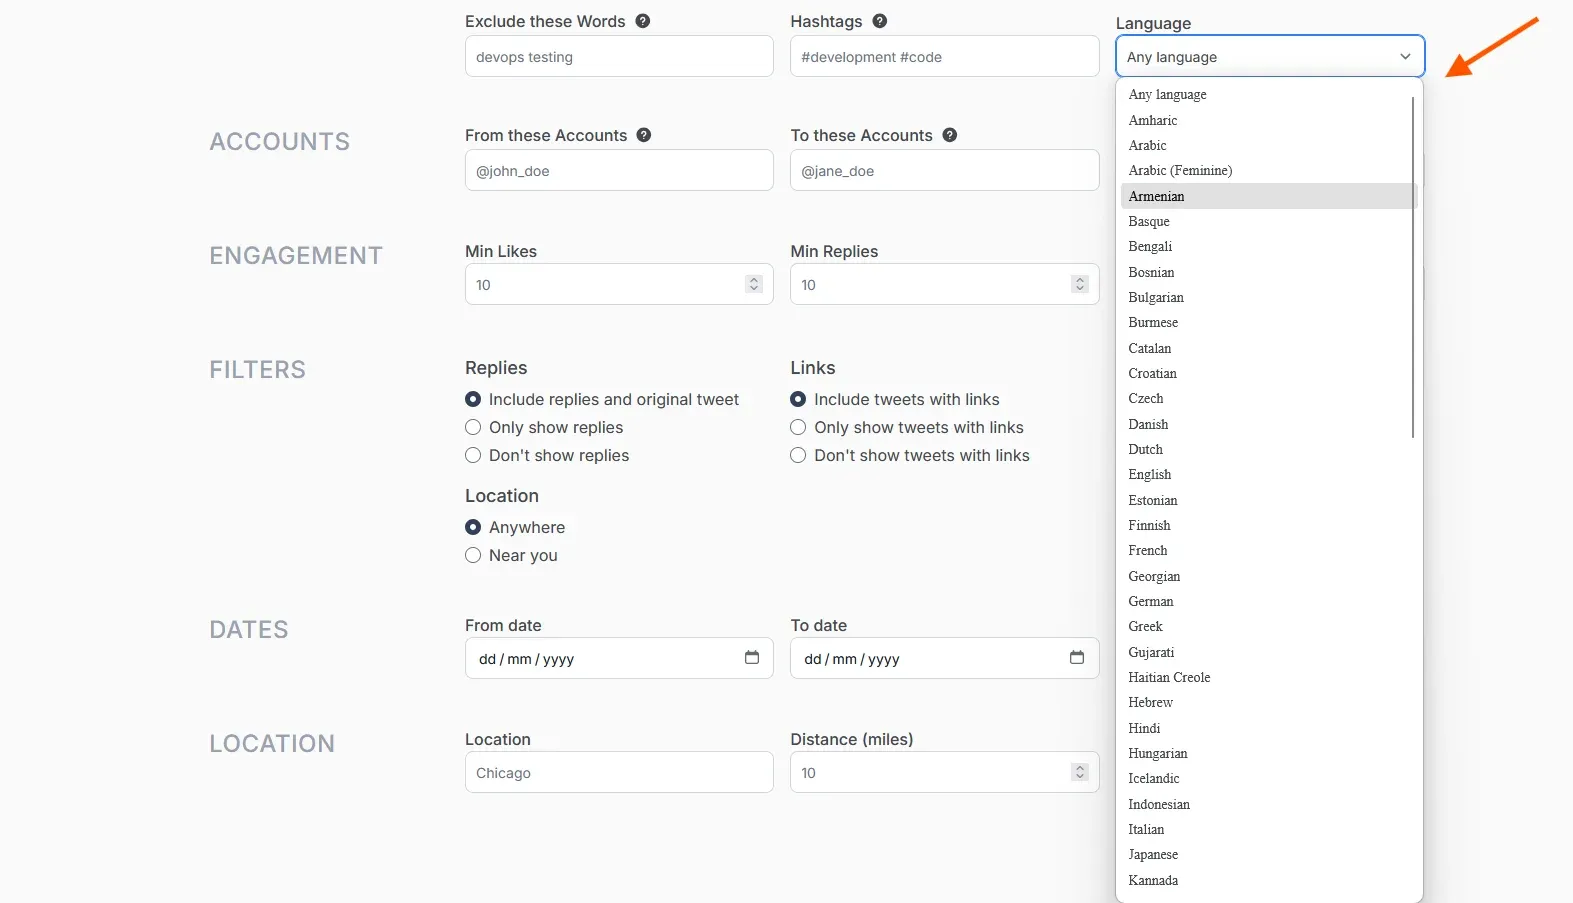This screenshot has height=903, width=1573.
Task: Pick Bulgarian from the dropdown
Action: (x=1268, y=297)
